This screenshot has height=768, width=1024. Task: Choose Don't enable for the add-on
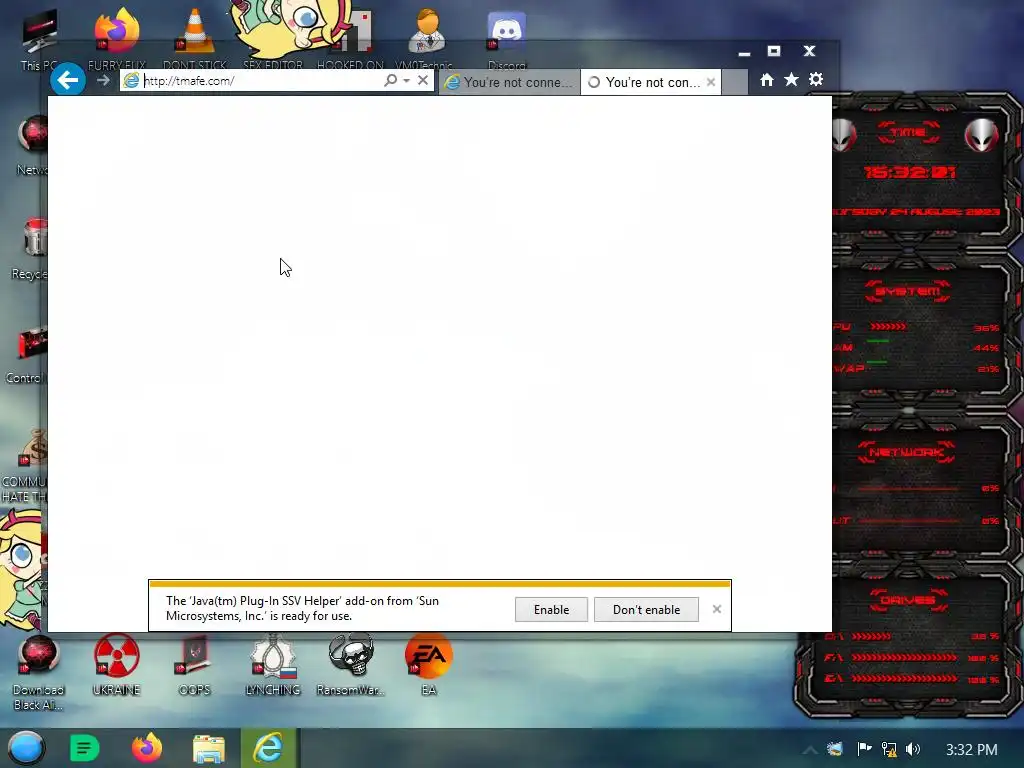[x=647, y=609]
